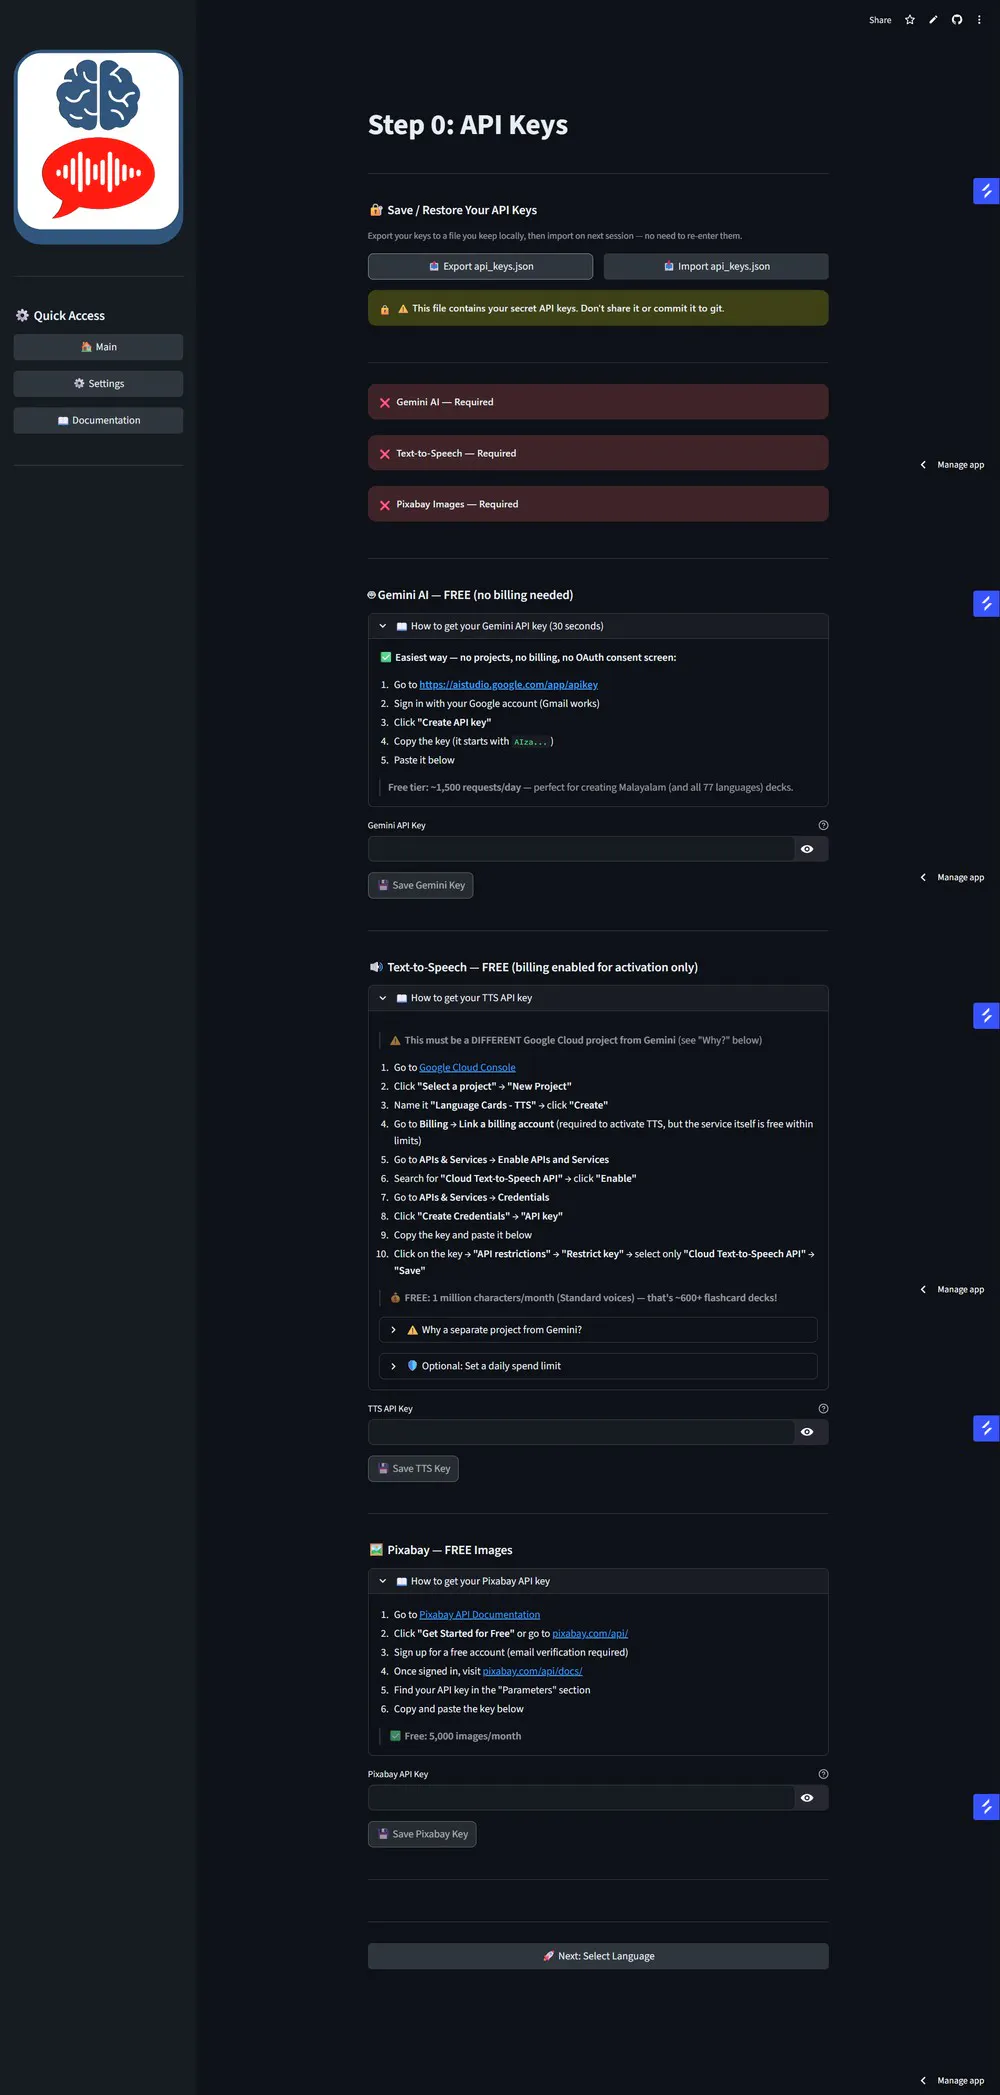The image size is (1000, 2095).
Task: Click into the Pixabay API Key field
Action: click(580, 1798)
